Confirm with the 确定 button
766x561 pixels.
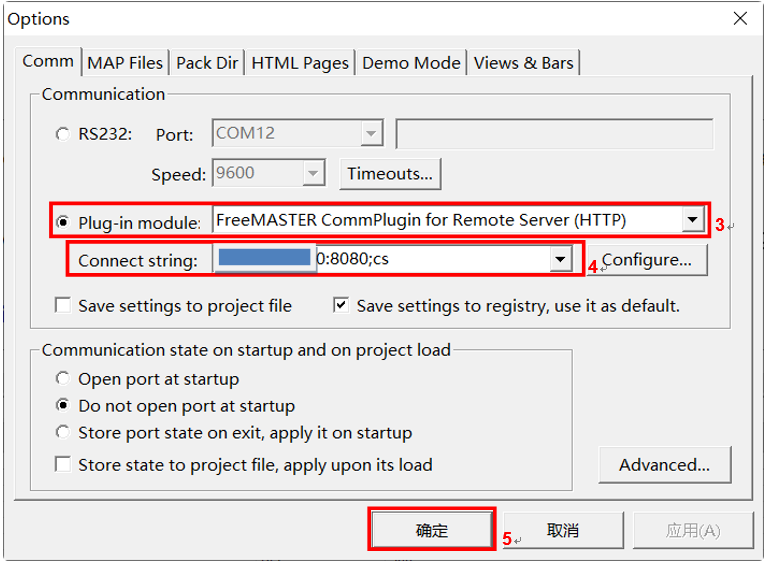pyautogui.click(x=432, y=531)
